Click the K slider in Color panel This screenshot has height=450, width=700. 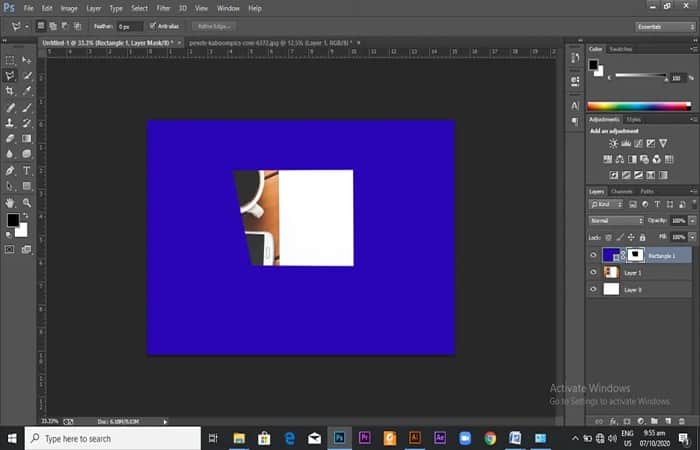point(641,76)
